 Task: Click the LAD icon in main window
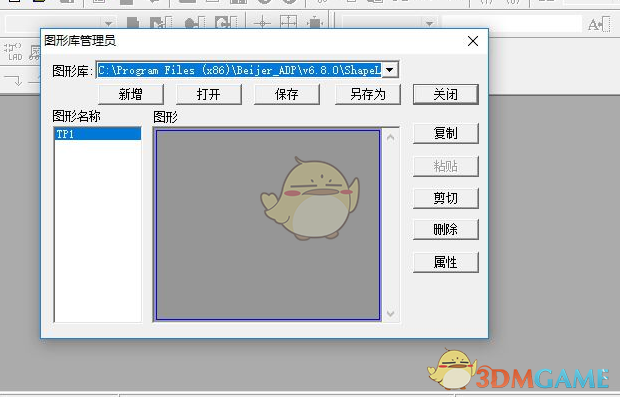(13, 52)
